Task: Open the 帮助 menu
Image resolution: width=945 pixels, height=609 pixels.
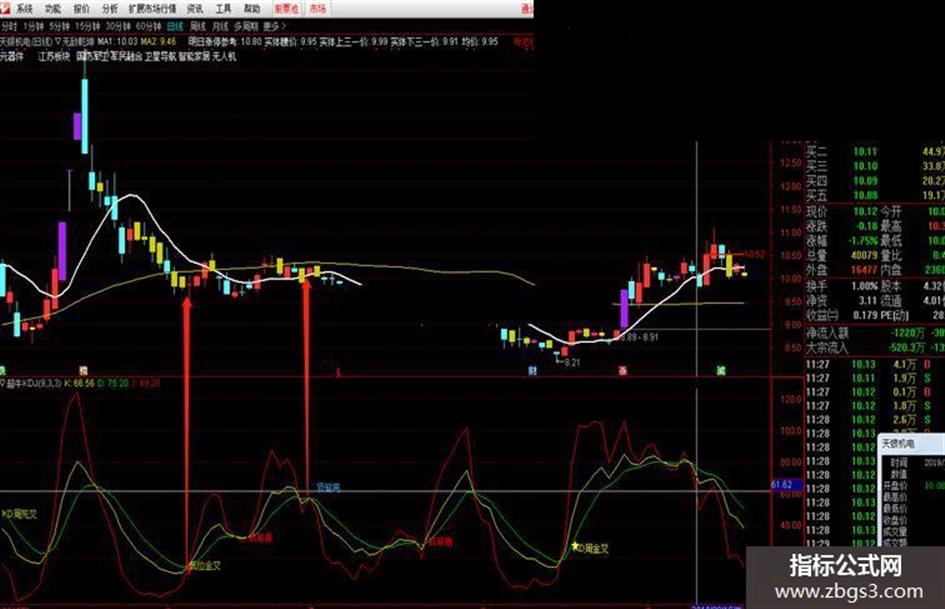Action: (x=252, y=8)
